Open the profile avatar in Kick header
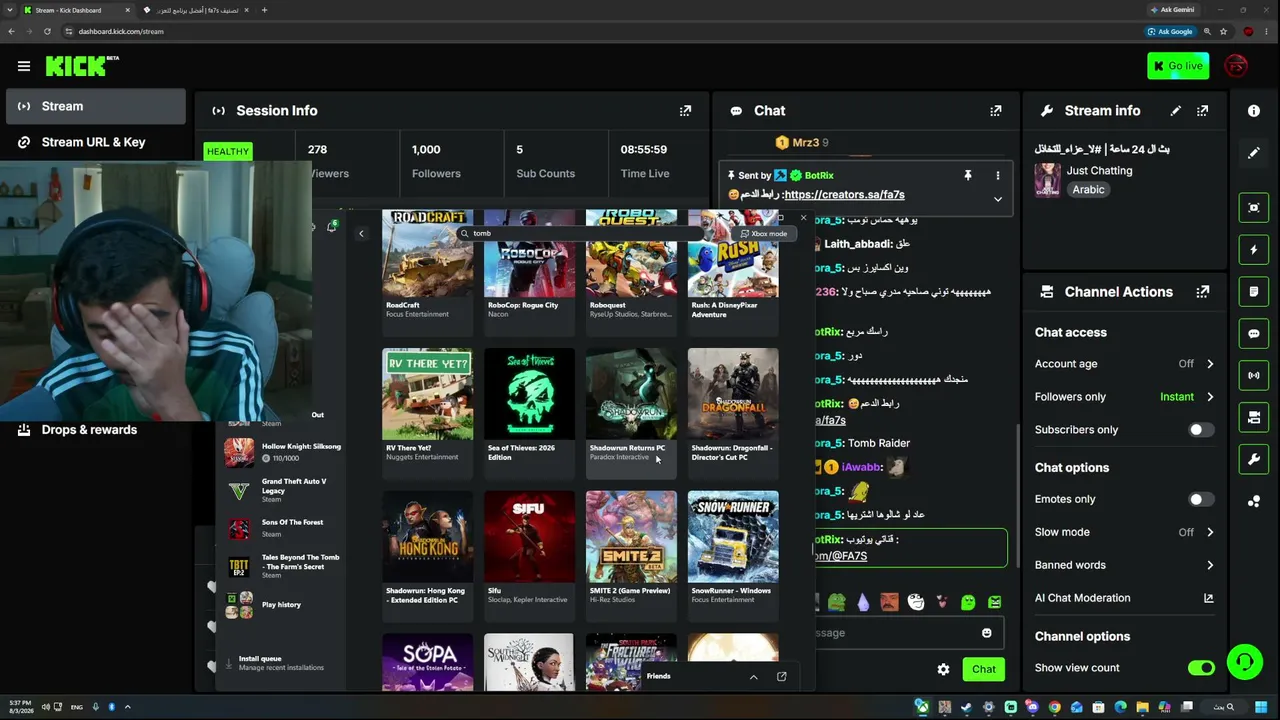Screen dimensions: 1280x720 coord(1237,66)
